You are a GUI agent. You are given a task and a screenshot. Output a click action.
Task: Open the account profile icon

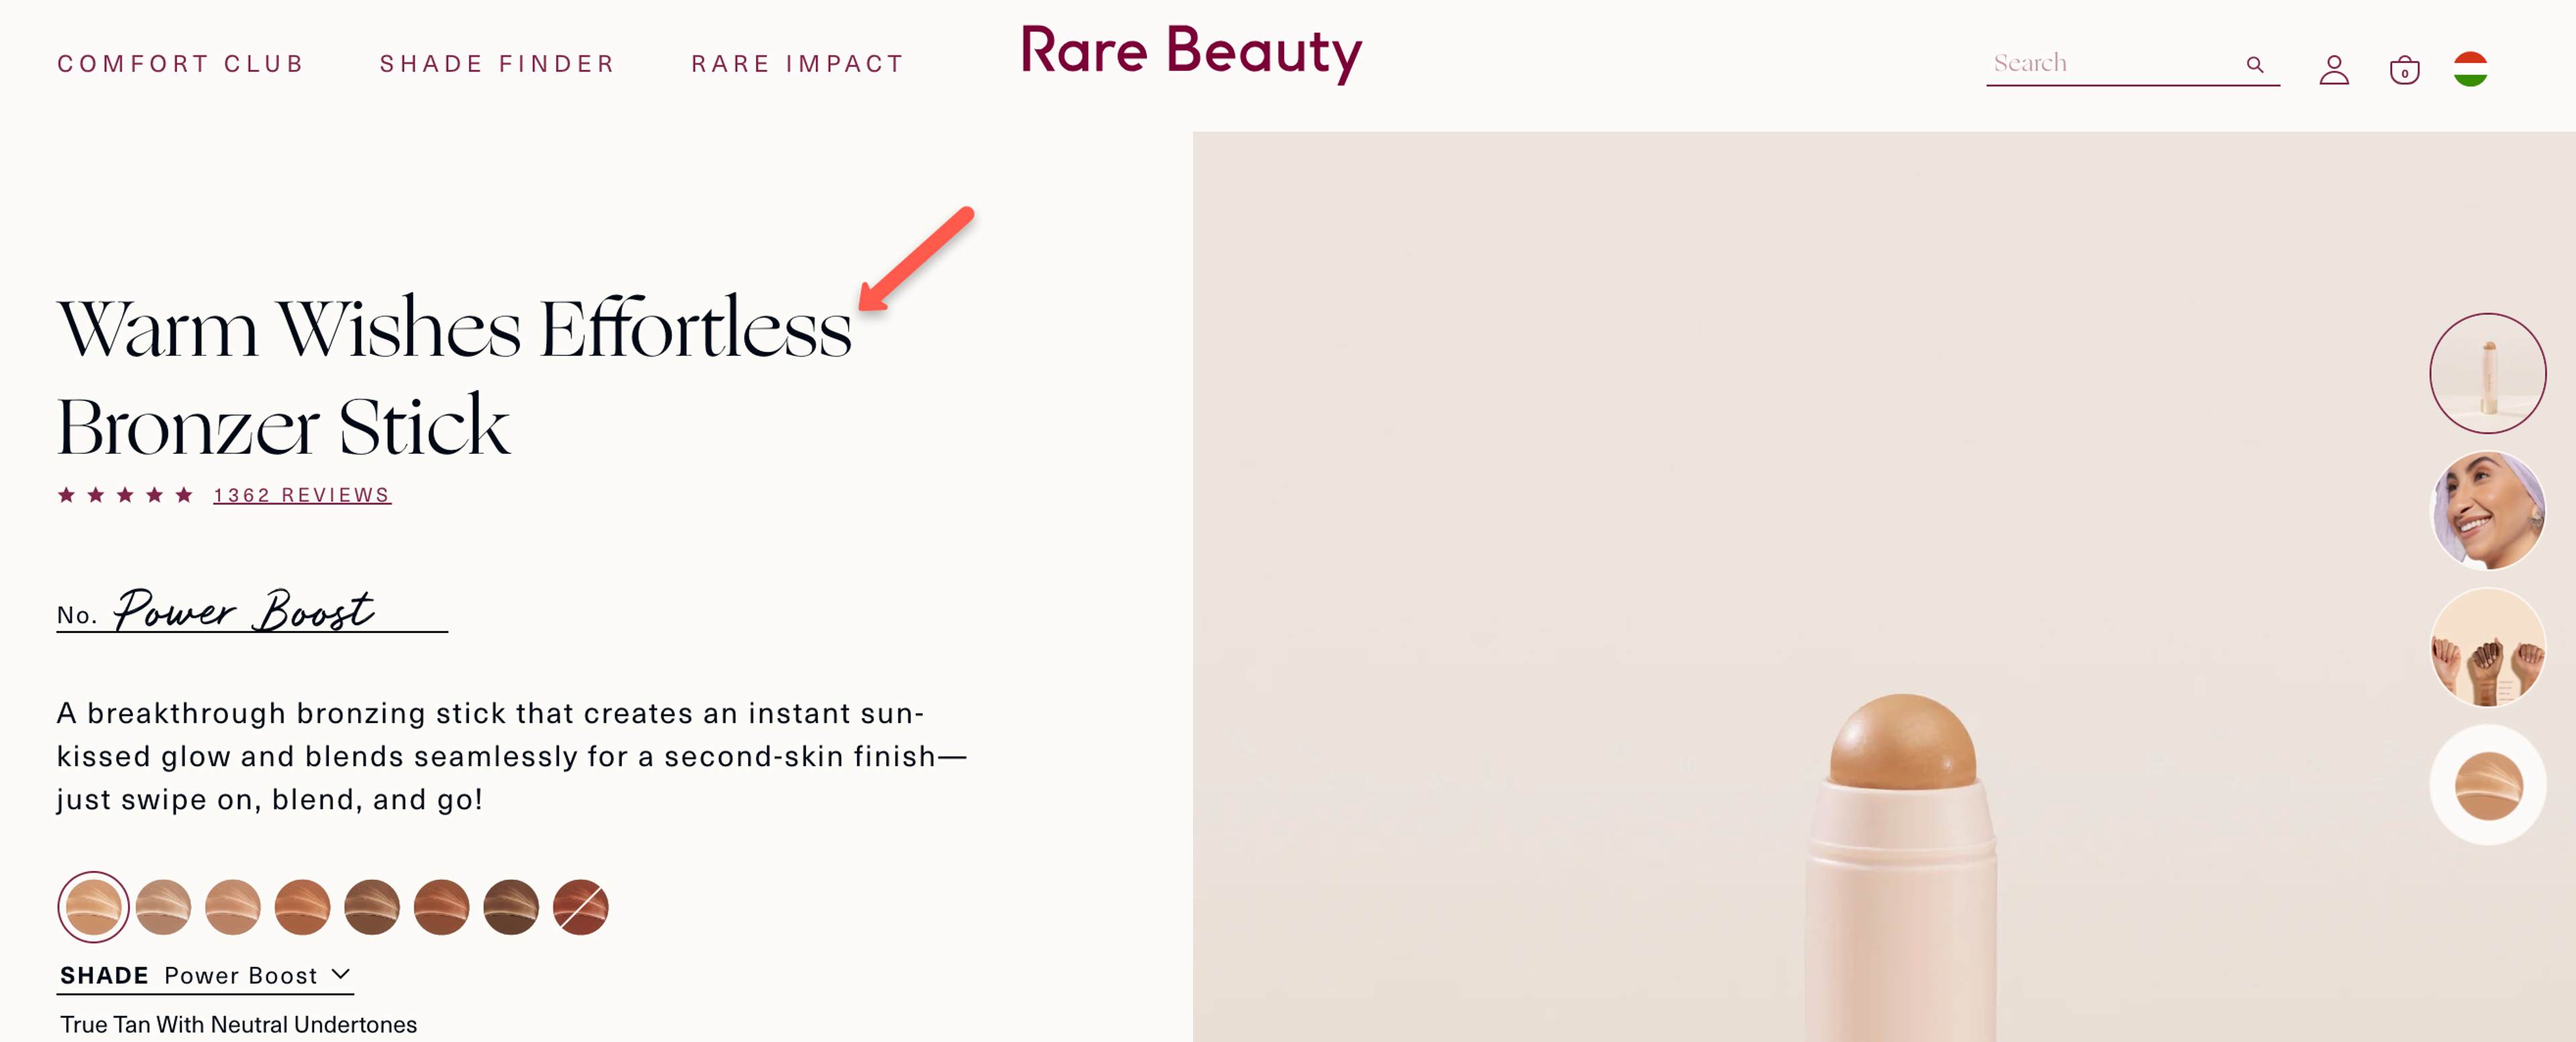pos(2333,68)
